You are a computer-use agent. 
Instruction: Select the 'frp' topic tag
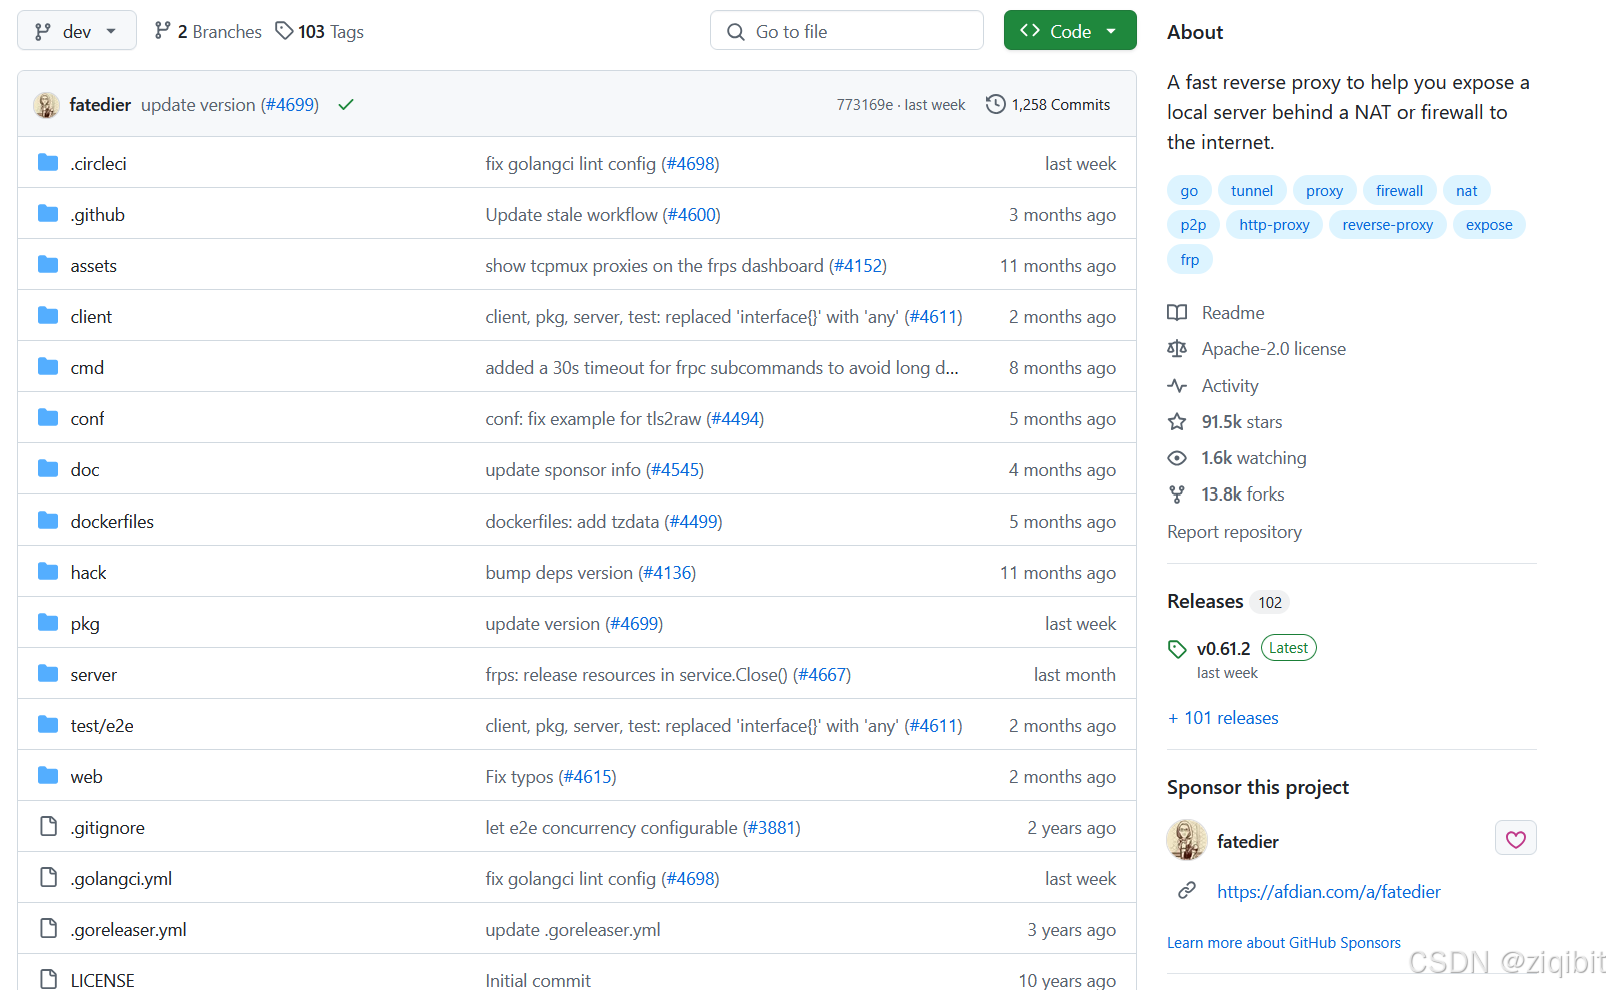coord(1189,260)
